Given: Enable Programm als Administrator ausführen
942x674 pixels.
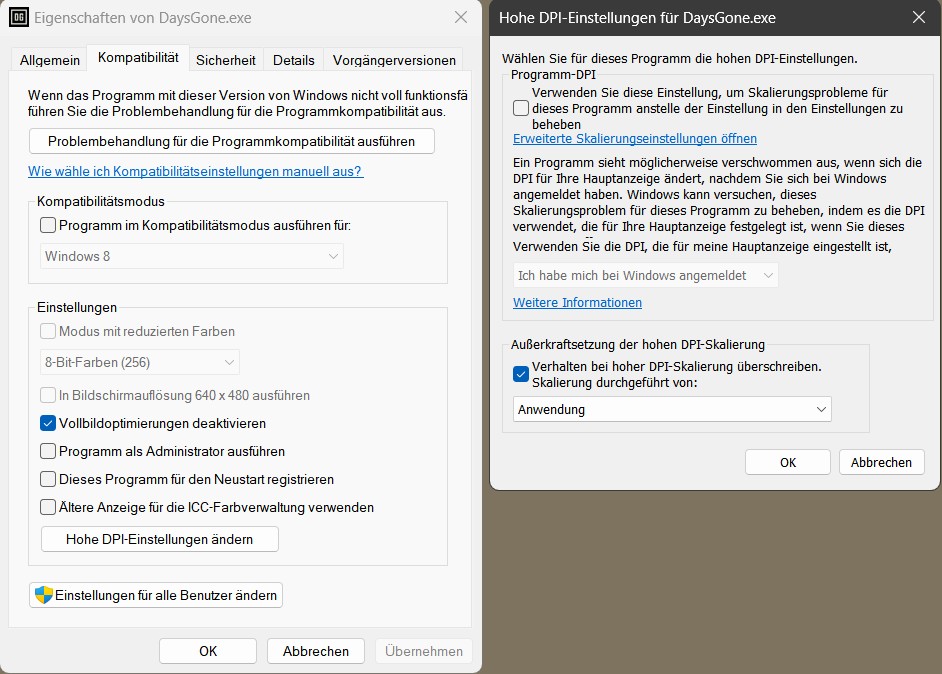Looking at the screenshot, I should point(48,451).
